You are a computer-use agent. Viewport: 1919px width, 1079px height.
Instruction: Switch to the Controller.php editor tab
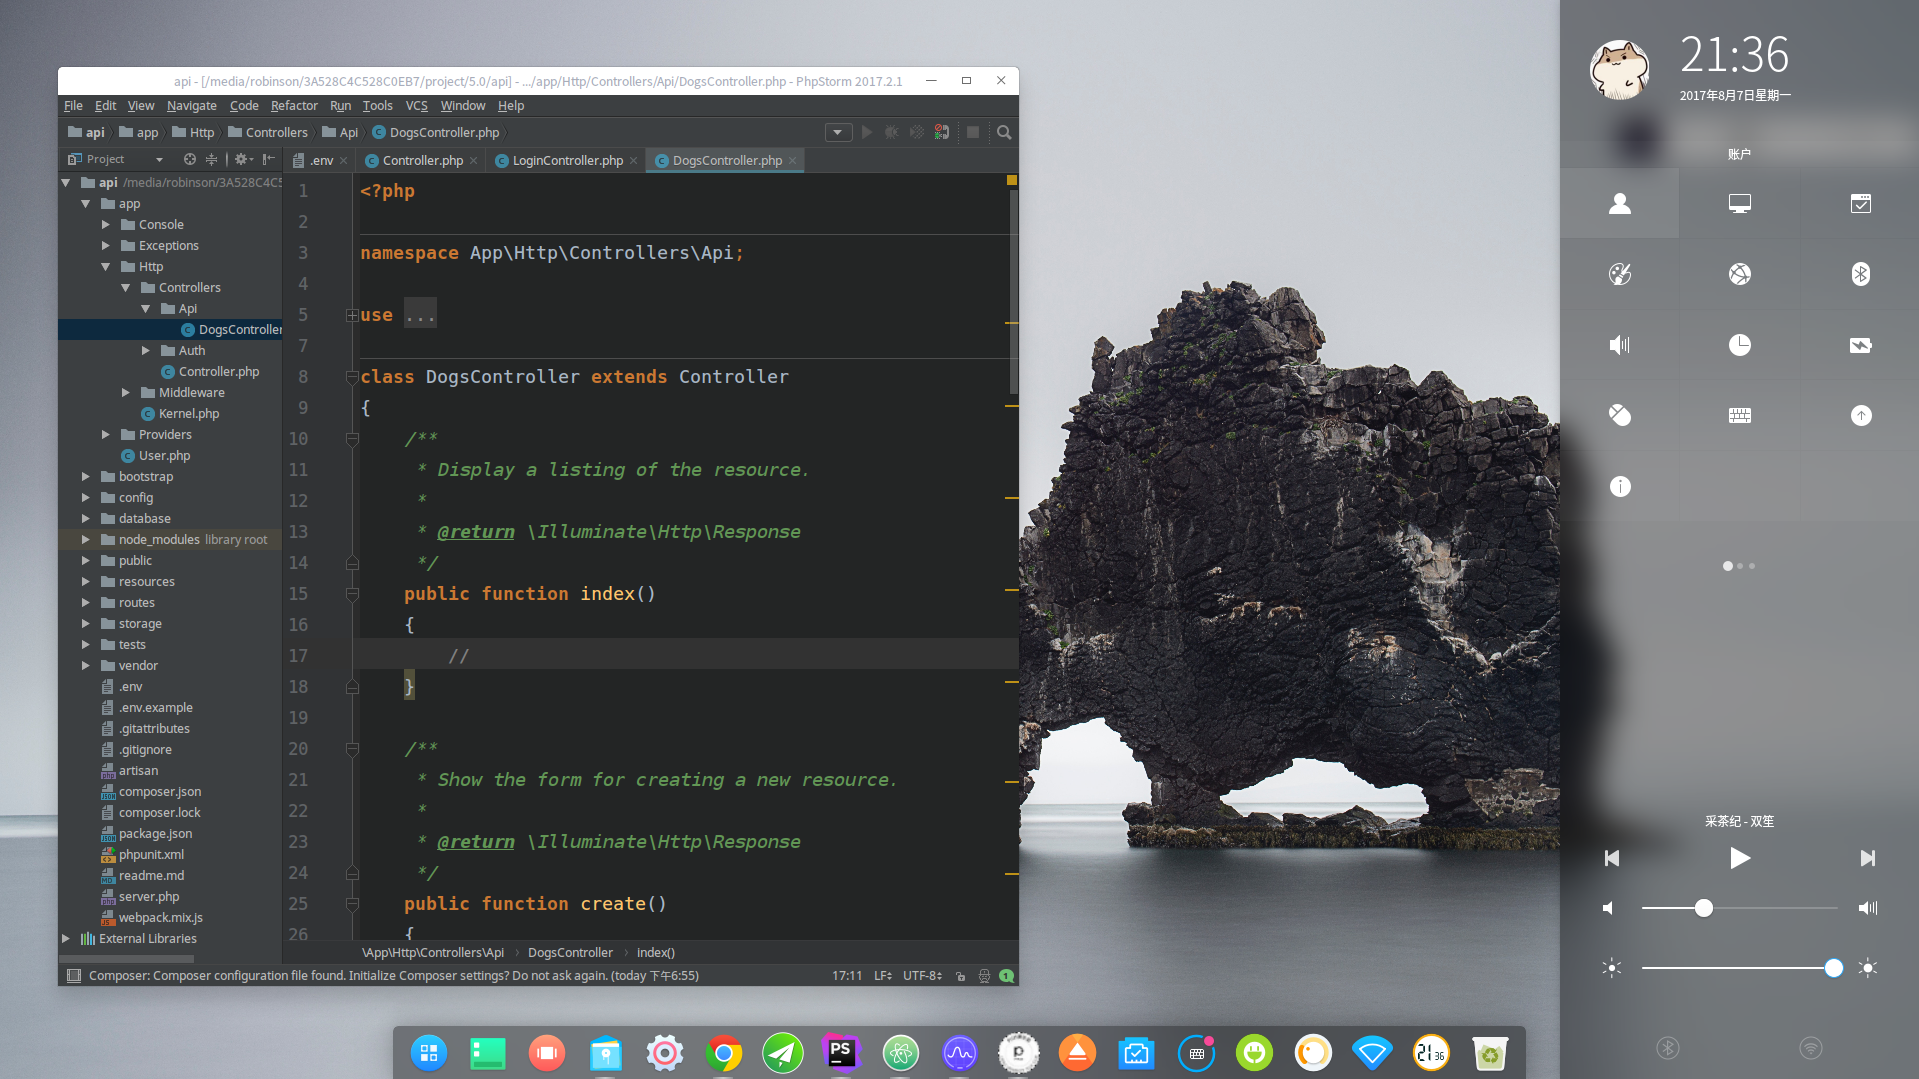click(x=422, y=160)
